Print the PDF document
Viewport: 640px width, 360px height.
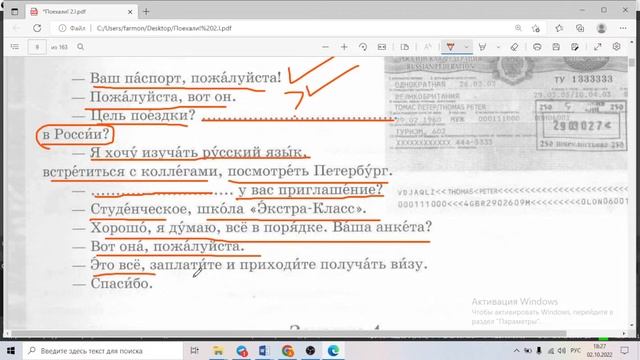tap(537, 47)
